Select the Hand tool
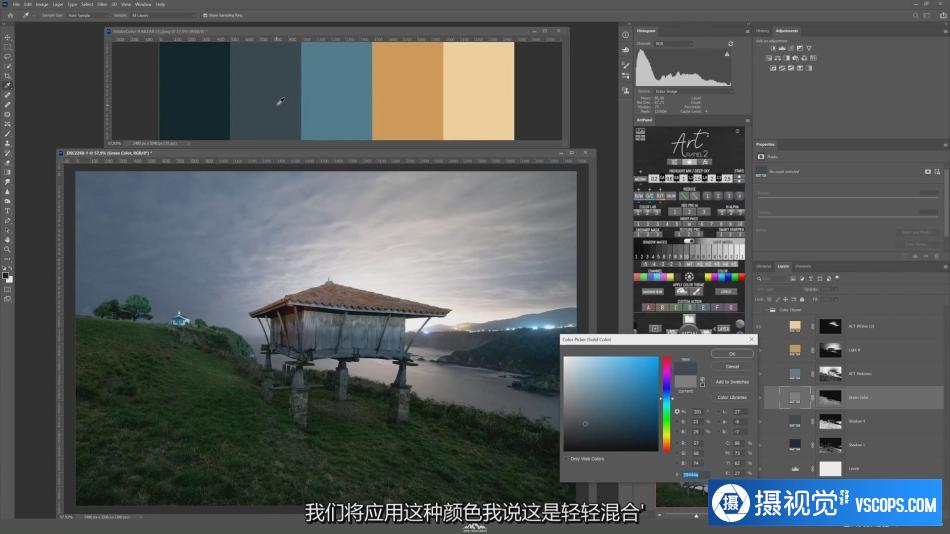Image resolution: width=950 pixels, height=534 pixels. click(7, 239)
